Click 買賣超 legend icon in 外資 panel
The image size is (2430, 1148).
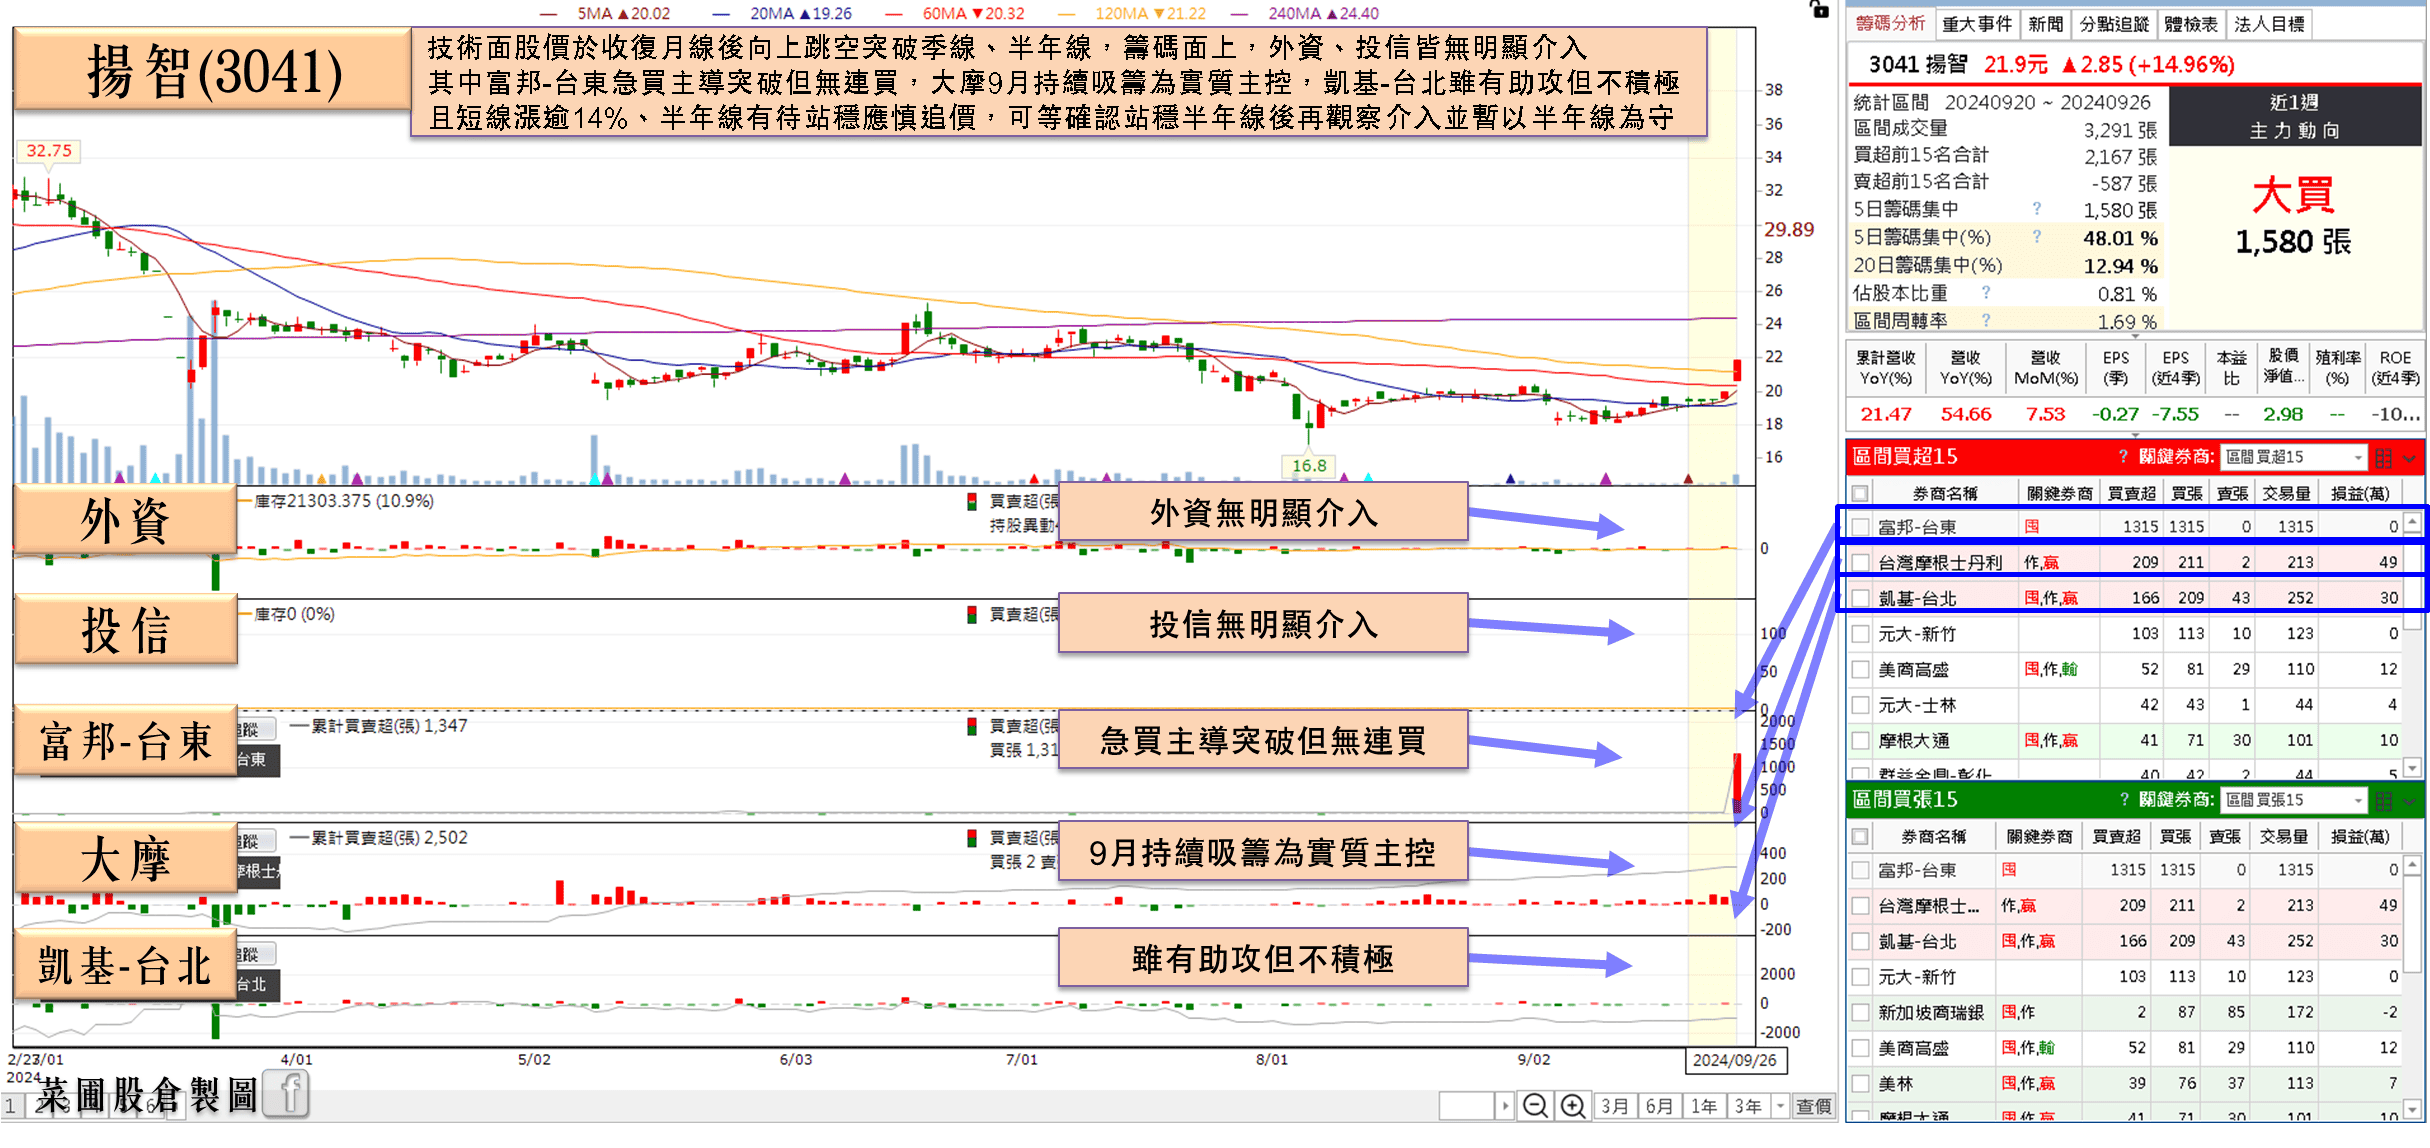[972, 501]
